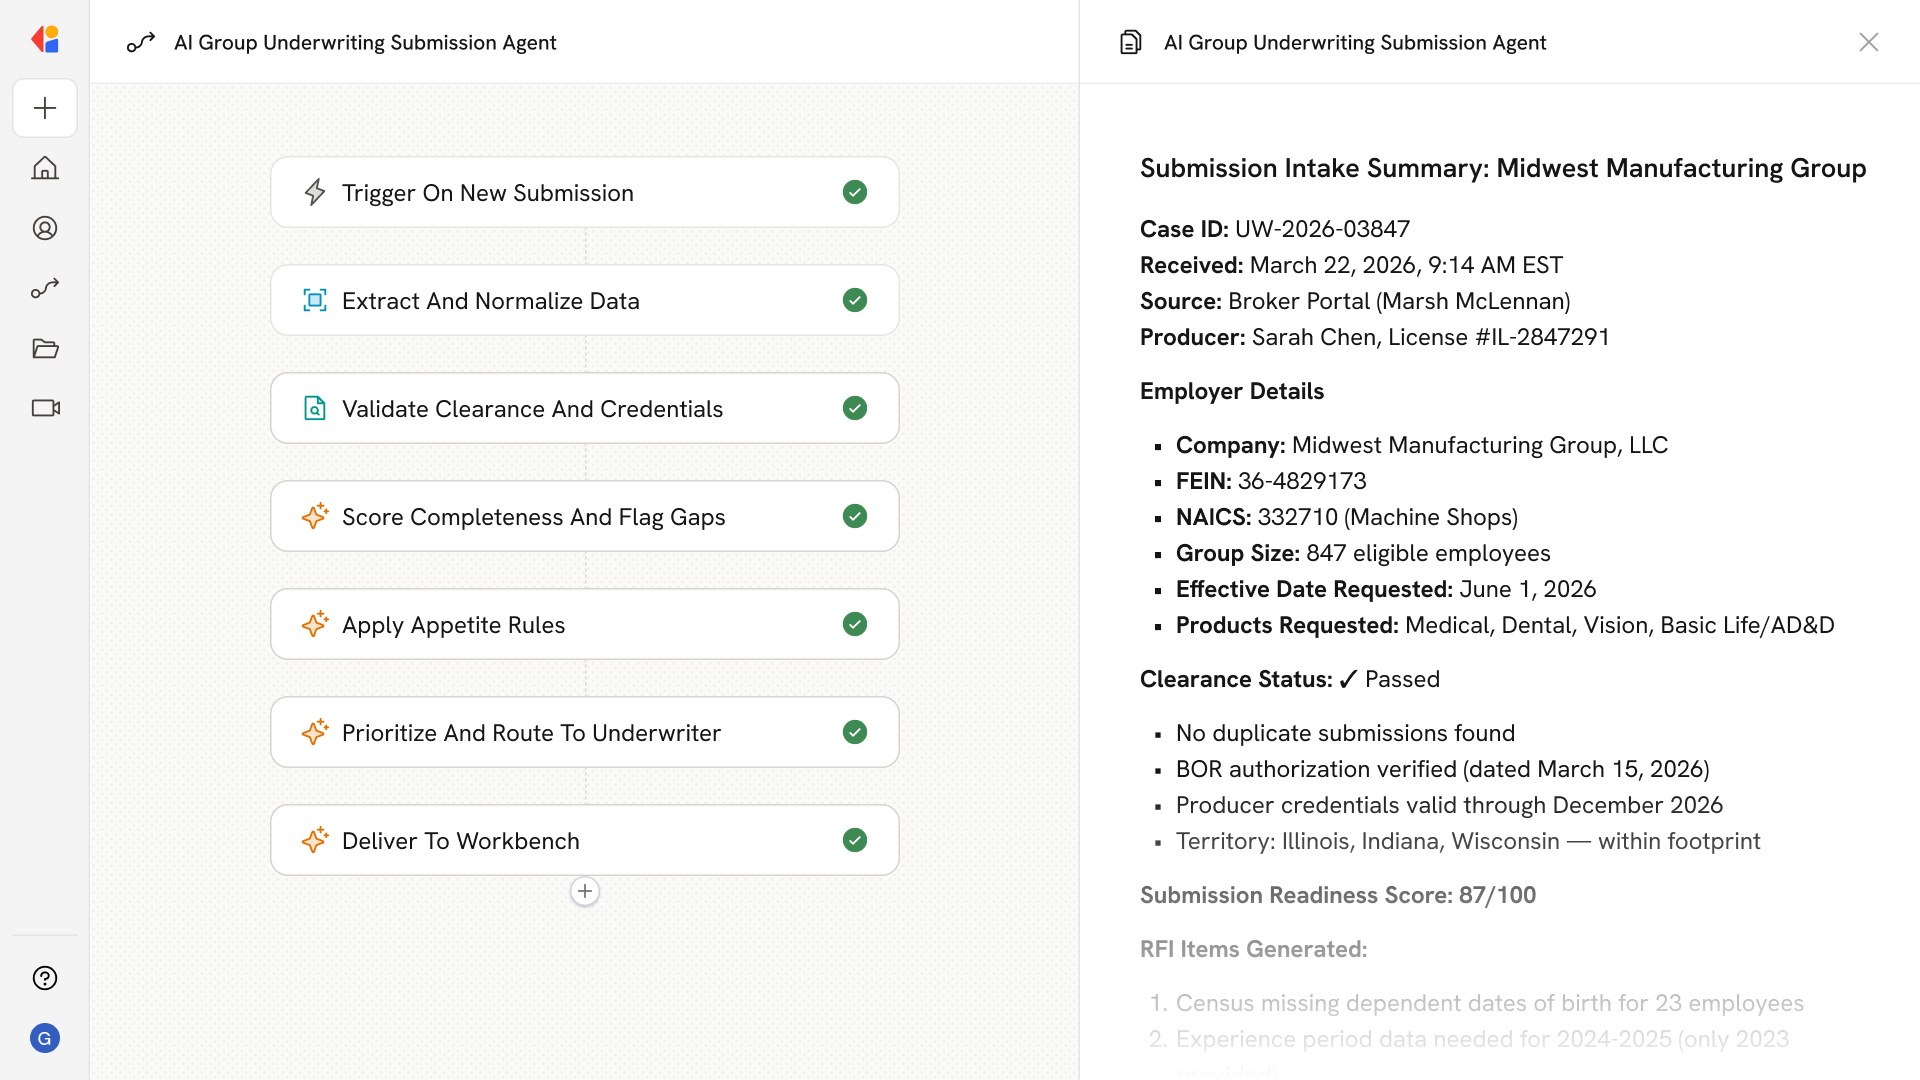Click the document icon in panel header
This screenshot has width=1920, height=1080.
[x=1130, y=42]
